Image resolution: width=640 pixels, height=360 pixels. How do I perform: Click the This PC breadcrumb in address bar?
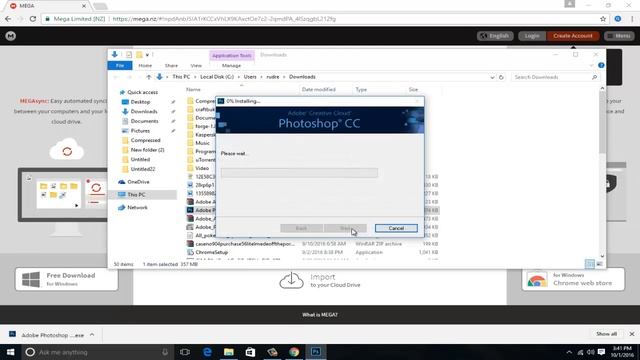(x=181, y=77)
